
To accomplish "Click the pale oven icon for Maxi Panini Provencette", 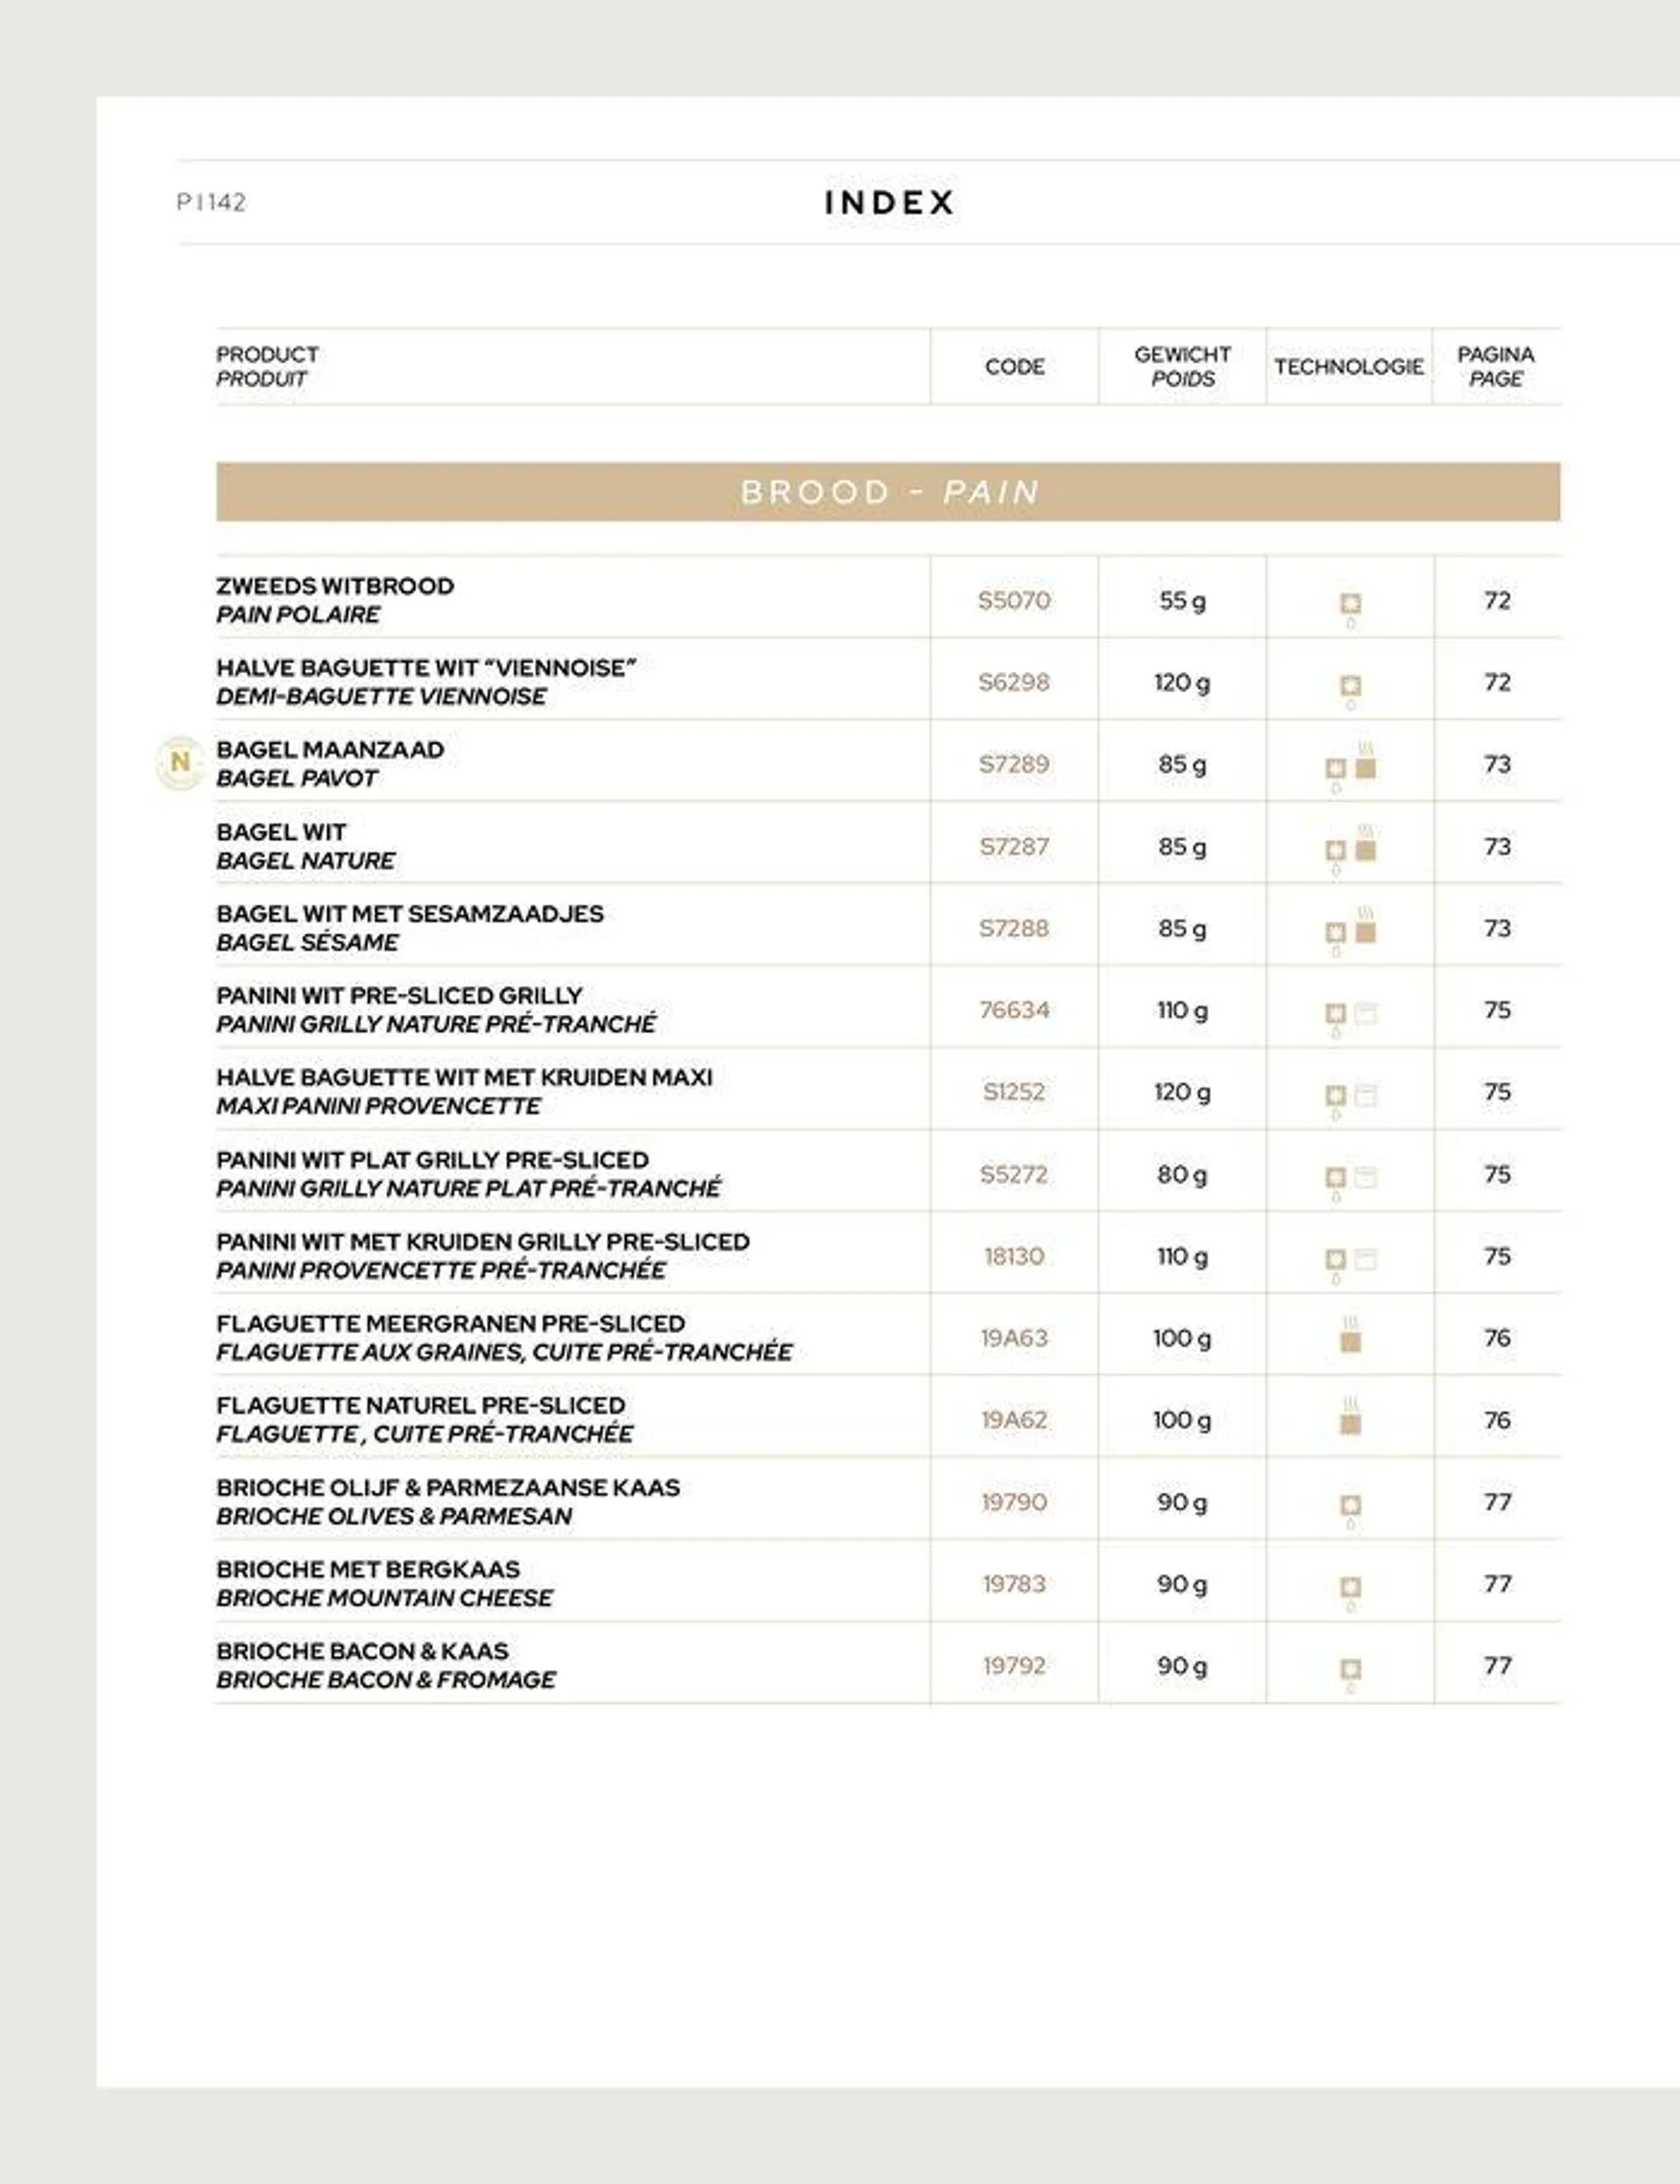I will pos(1366,1095).
